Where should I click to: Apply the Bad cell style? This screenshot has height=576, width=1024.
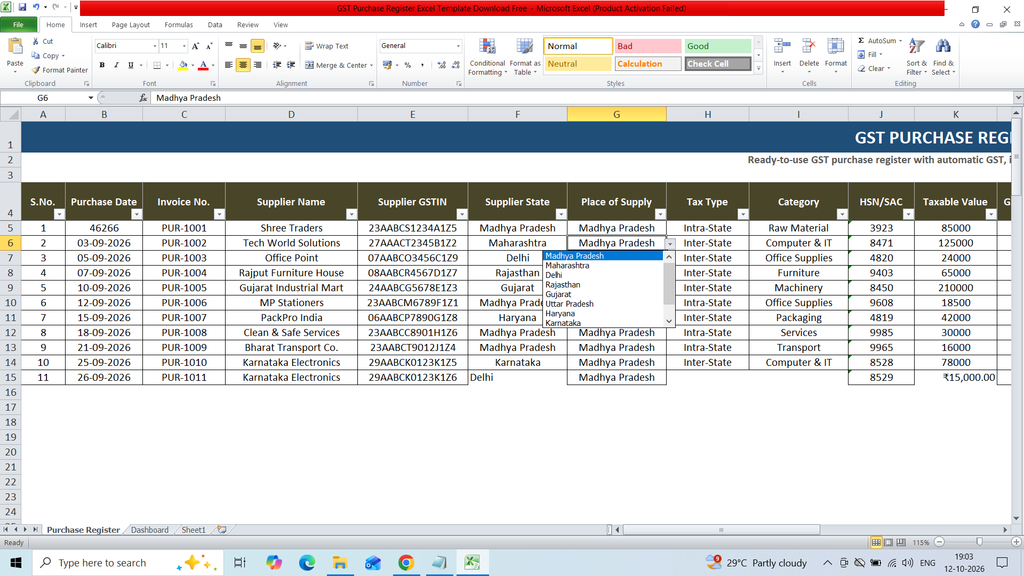pos(648,46)
